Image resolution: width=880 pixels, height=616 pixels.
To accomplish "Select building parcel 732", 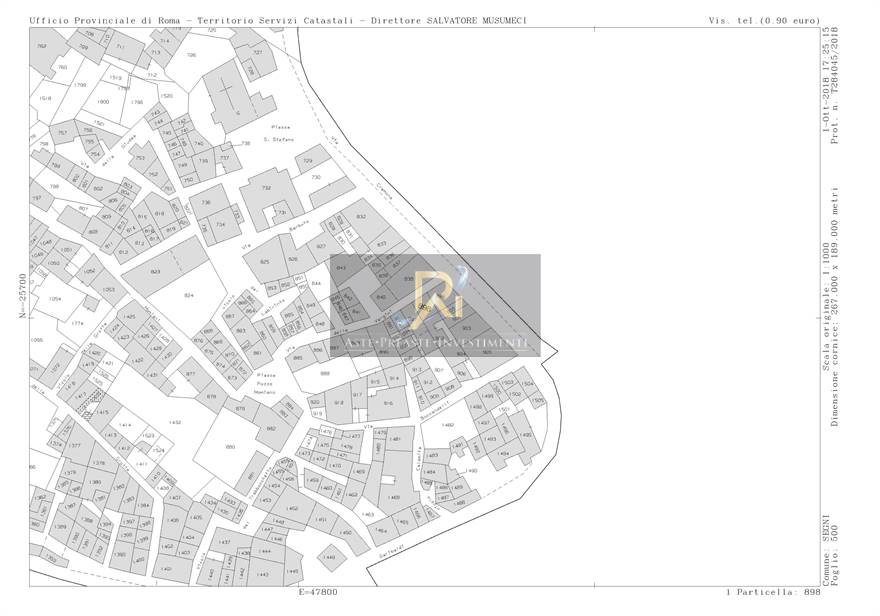I will pyautogui.click(x=265, y=189).
